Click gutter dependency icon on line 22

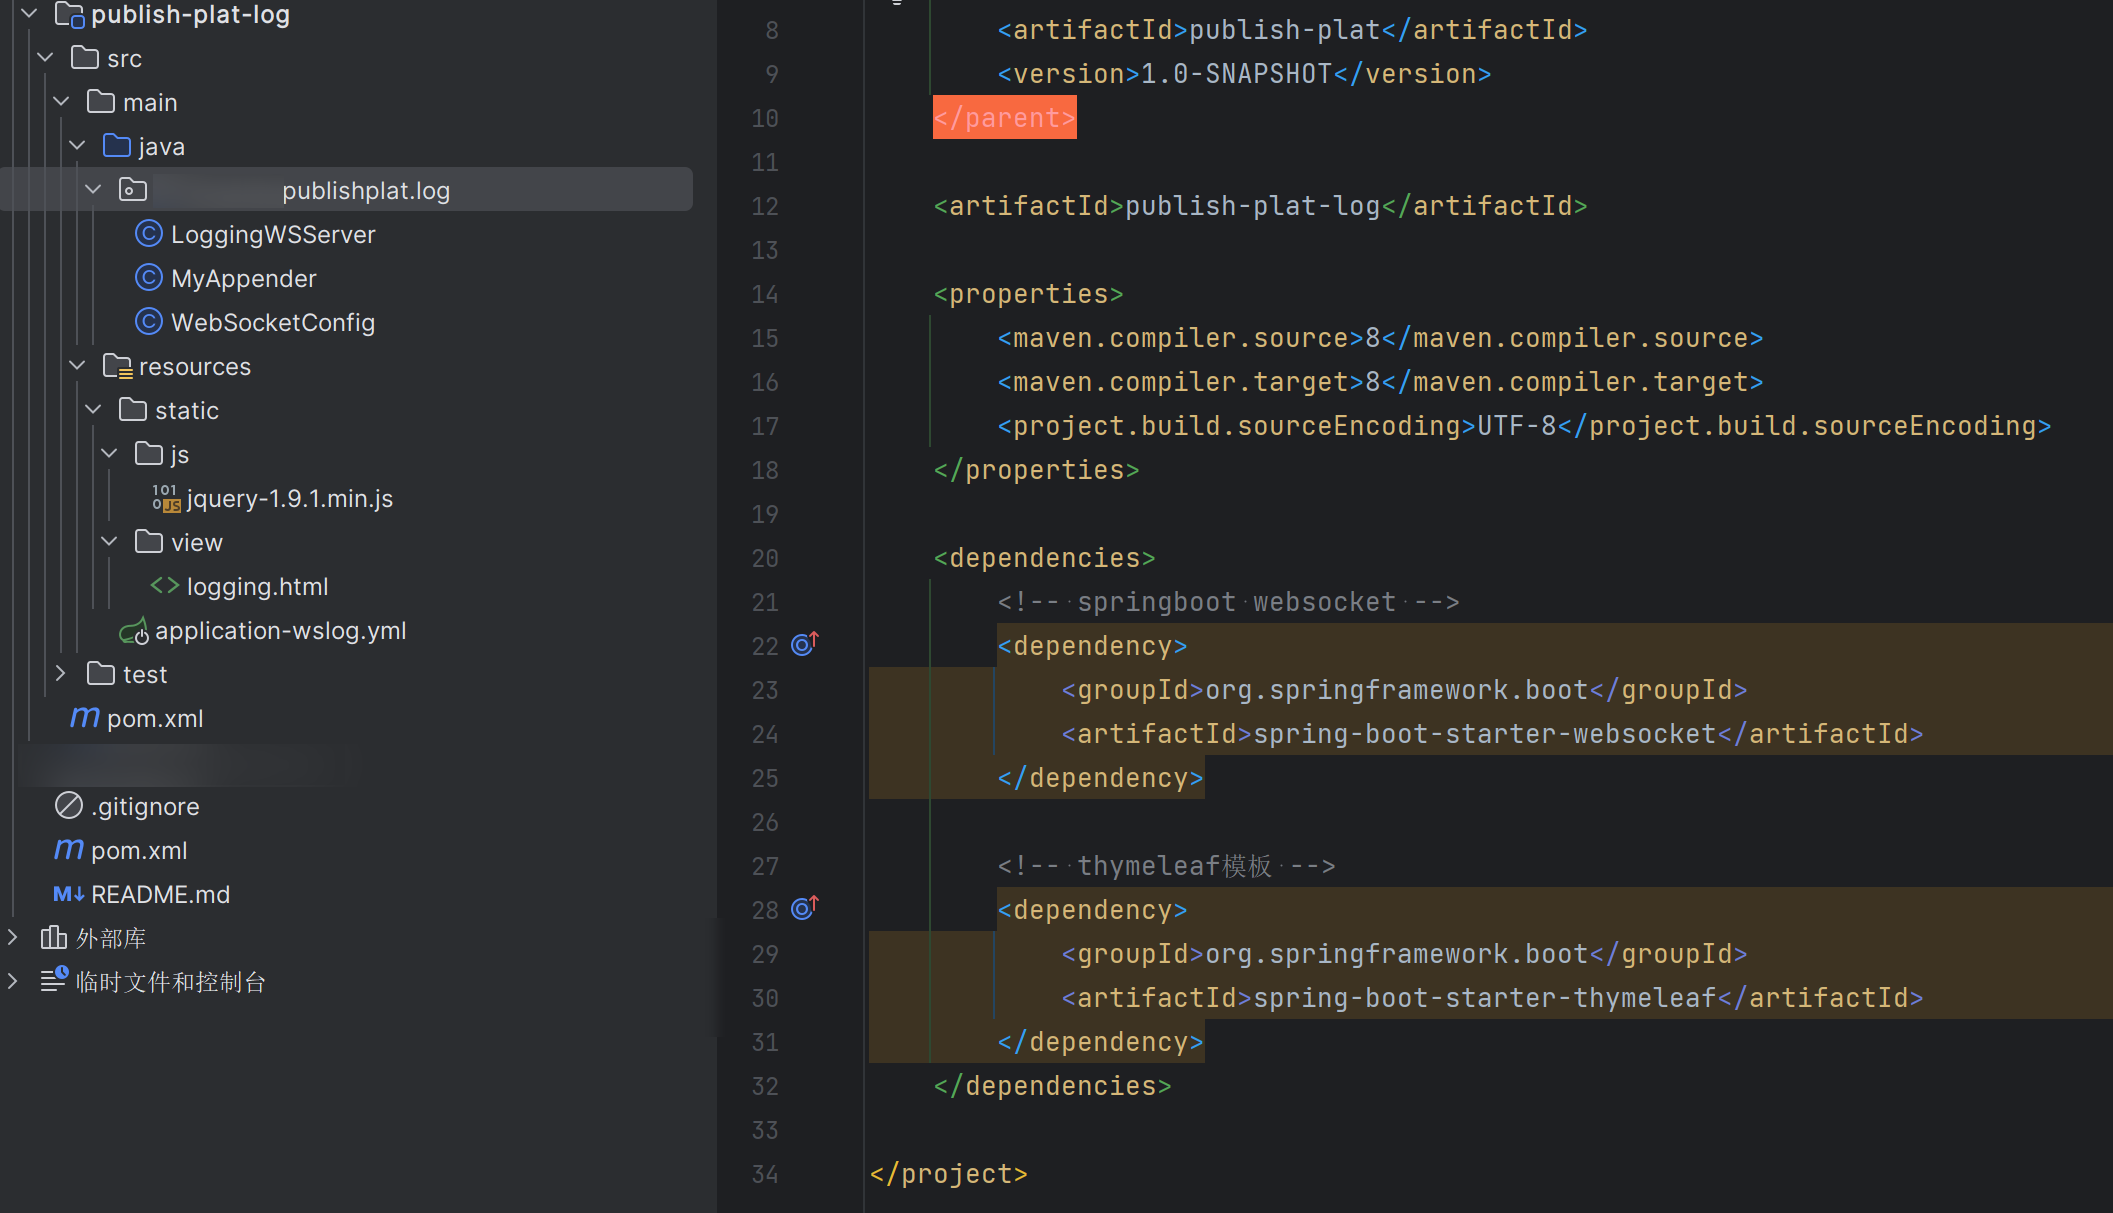[x=804, y=644]
